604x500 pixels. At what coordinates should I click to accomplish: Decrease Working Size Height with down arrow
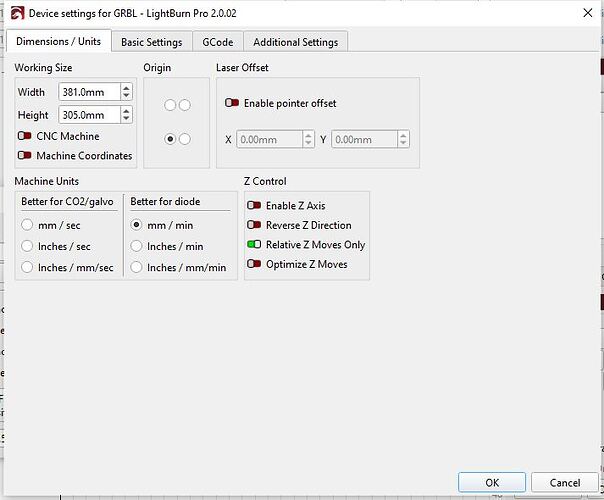coord(125,119)
